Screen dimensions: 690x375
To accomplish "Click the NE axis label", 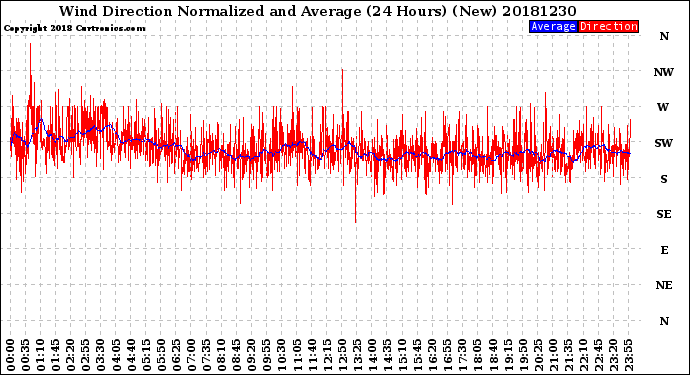I will coord(664,286).
